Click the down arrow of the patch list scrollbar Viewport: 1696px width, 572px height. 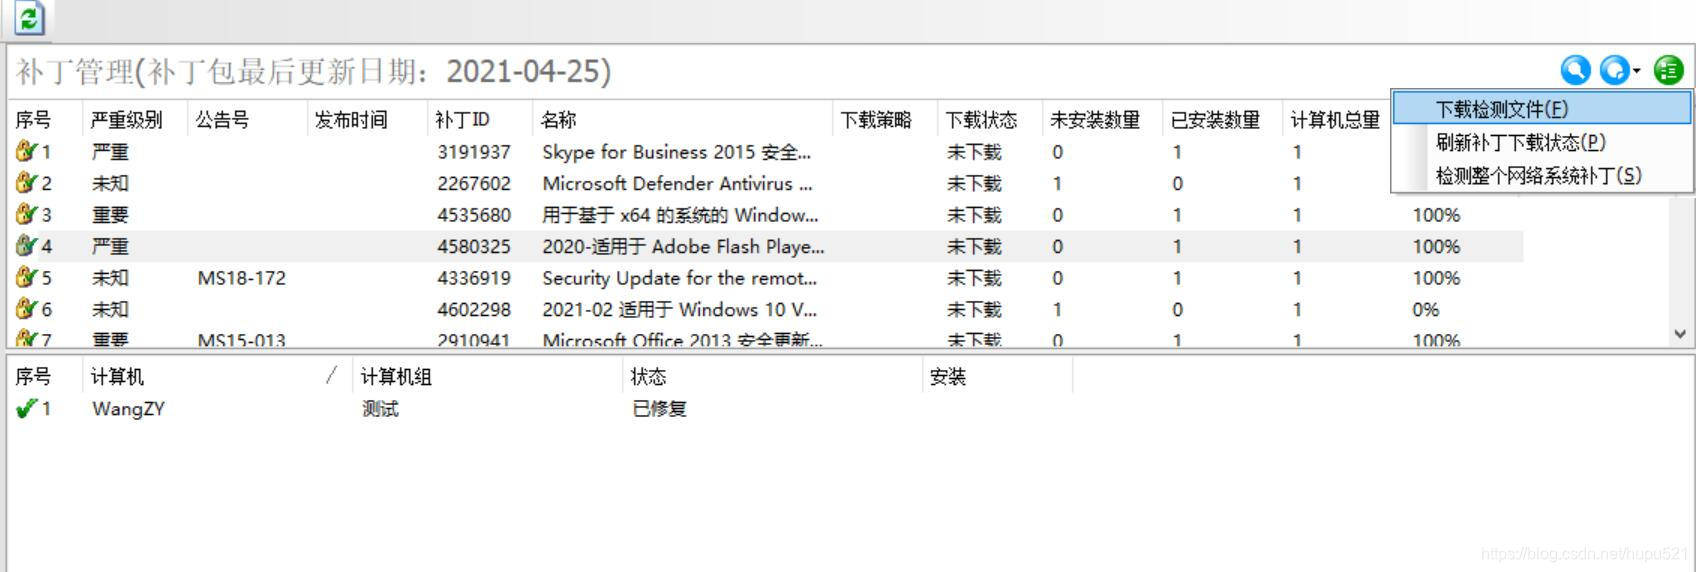coord(1679,334)
